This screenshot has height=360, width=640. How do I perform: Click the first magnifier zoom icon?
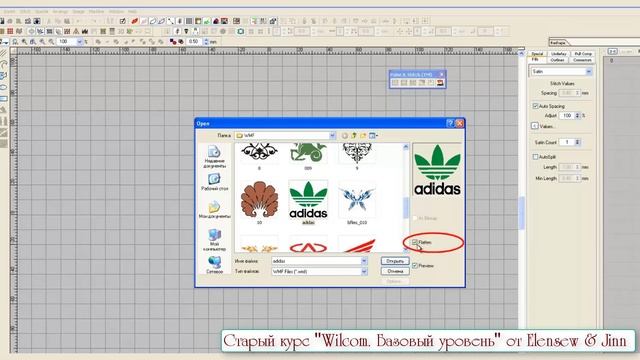click(x=15, y=42)
